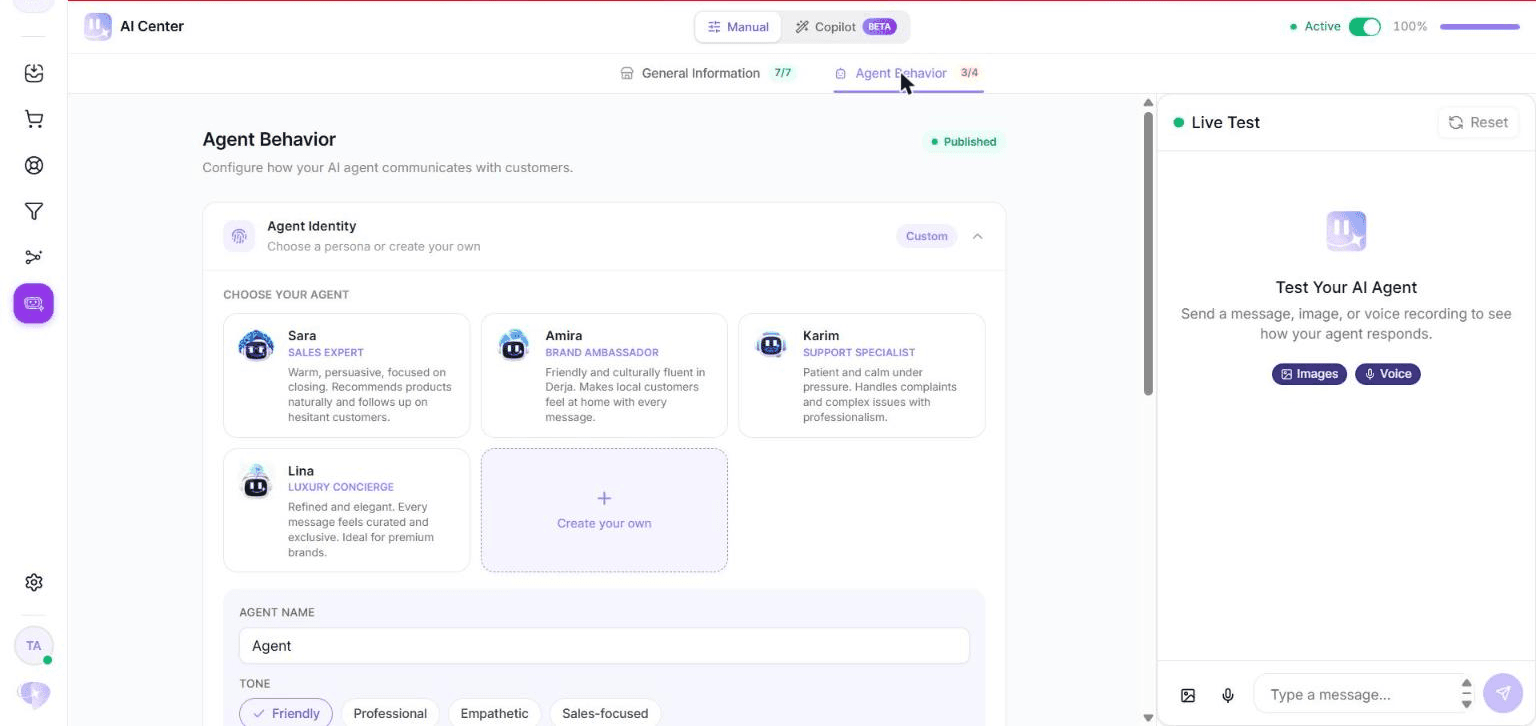
Task: Click the Custom badge
Action: 926,236
